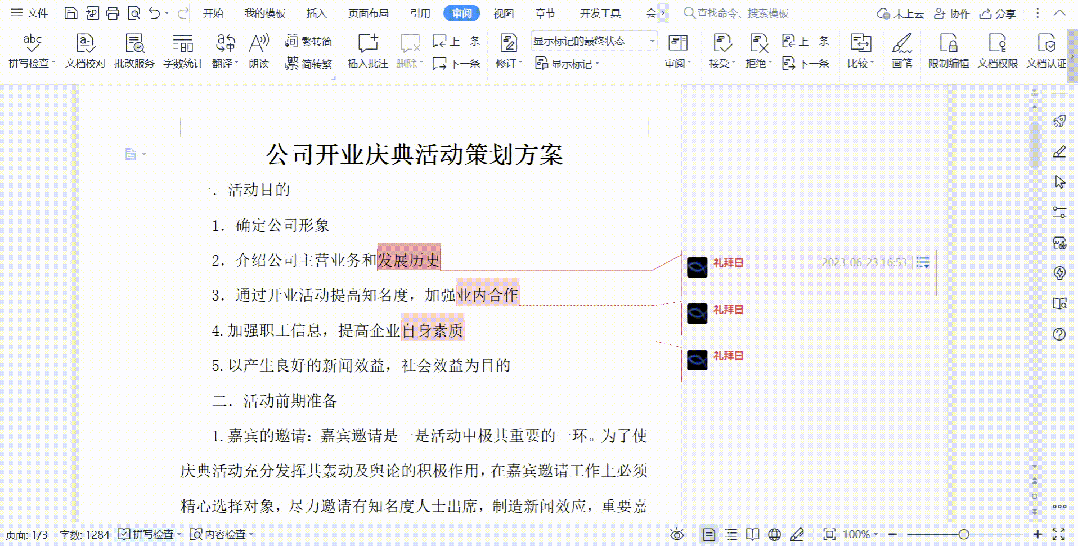Open 内容检查 in the status bar
The height and width of the screenshot is (546, 1078).
pos(221,534)
